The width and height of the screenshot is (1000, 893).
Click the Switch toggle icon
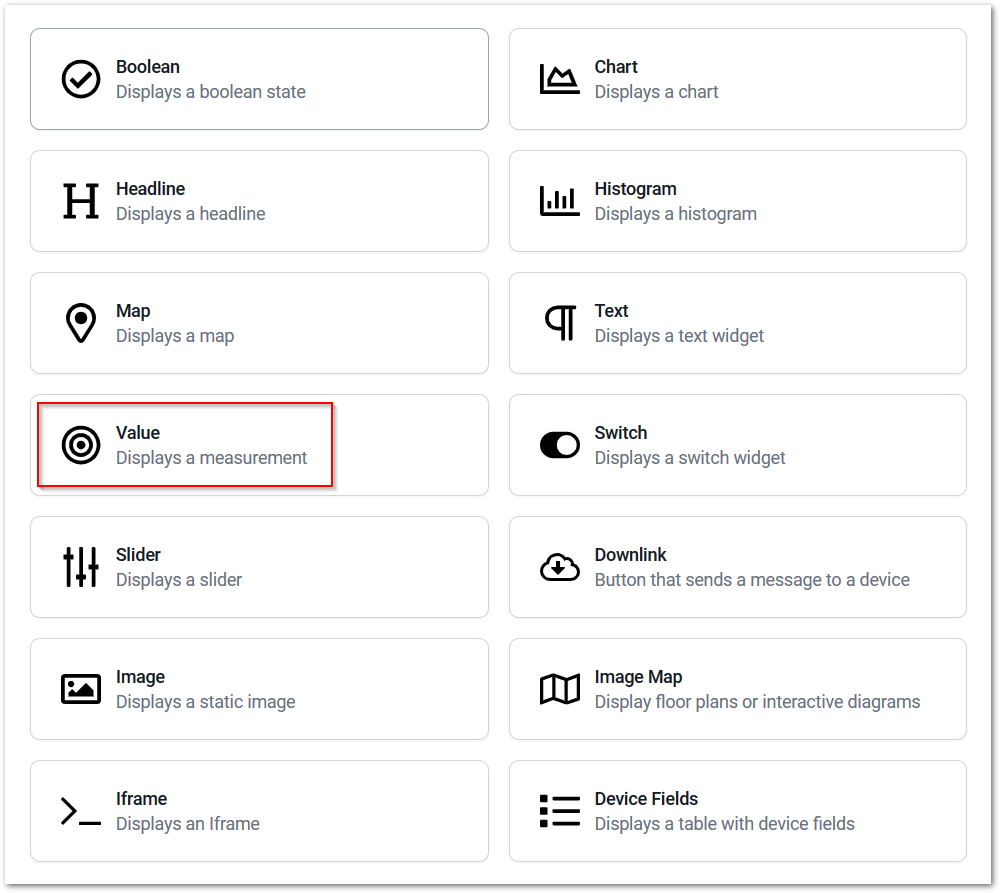tap(559, 445)
